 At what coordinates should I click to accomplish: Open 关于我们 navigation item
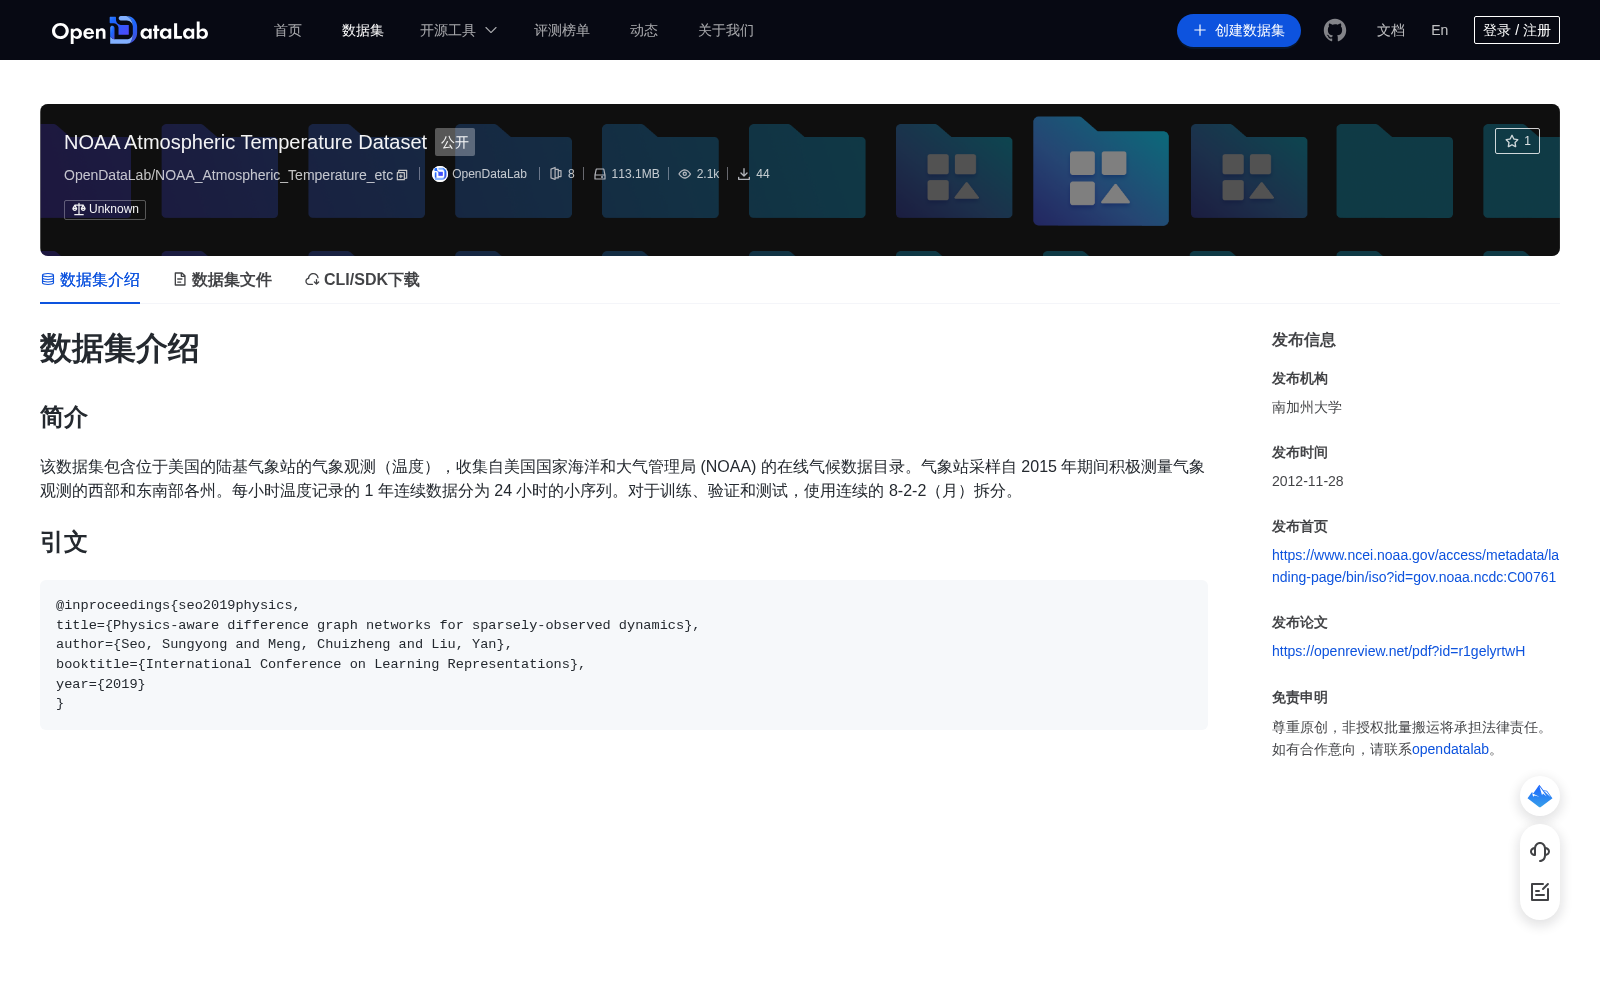coord(726,30)
